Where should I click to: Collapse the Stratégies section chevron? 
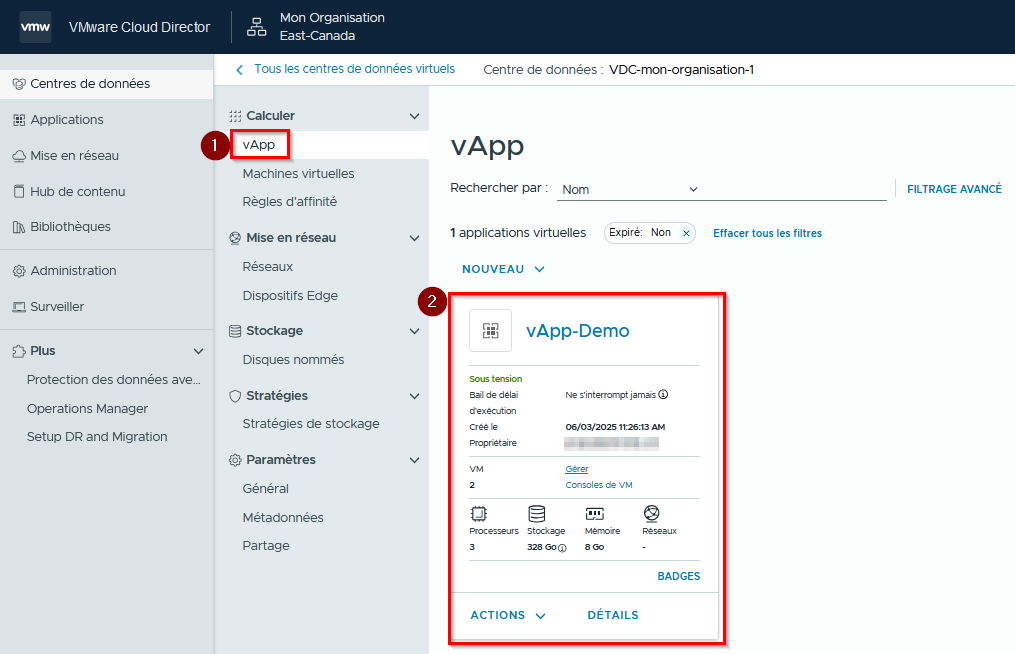[414, 396]
